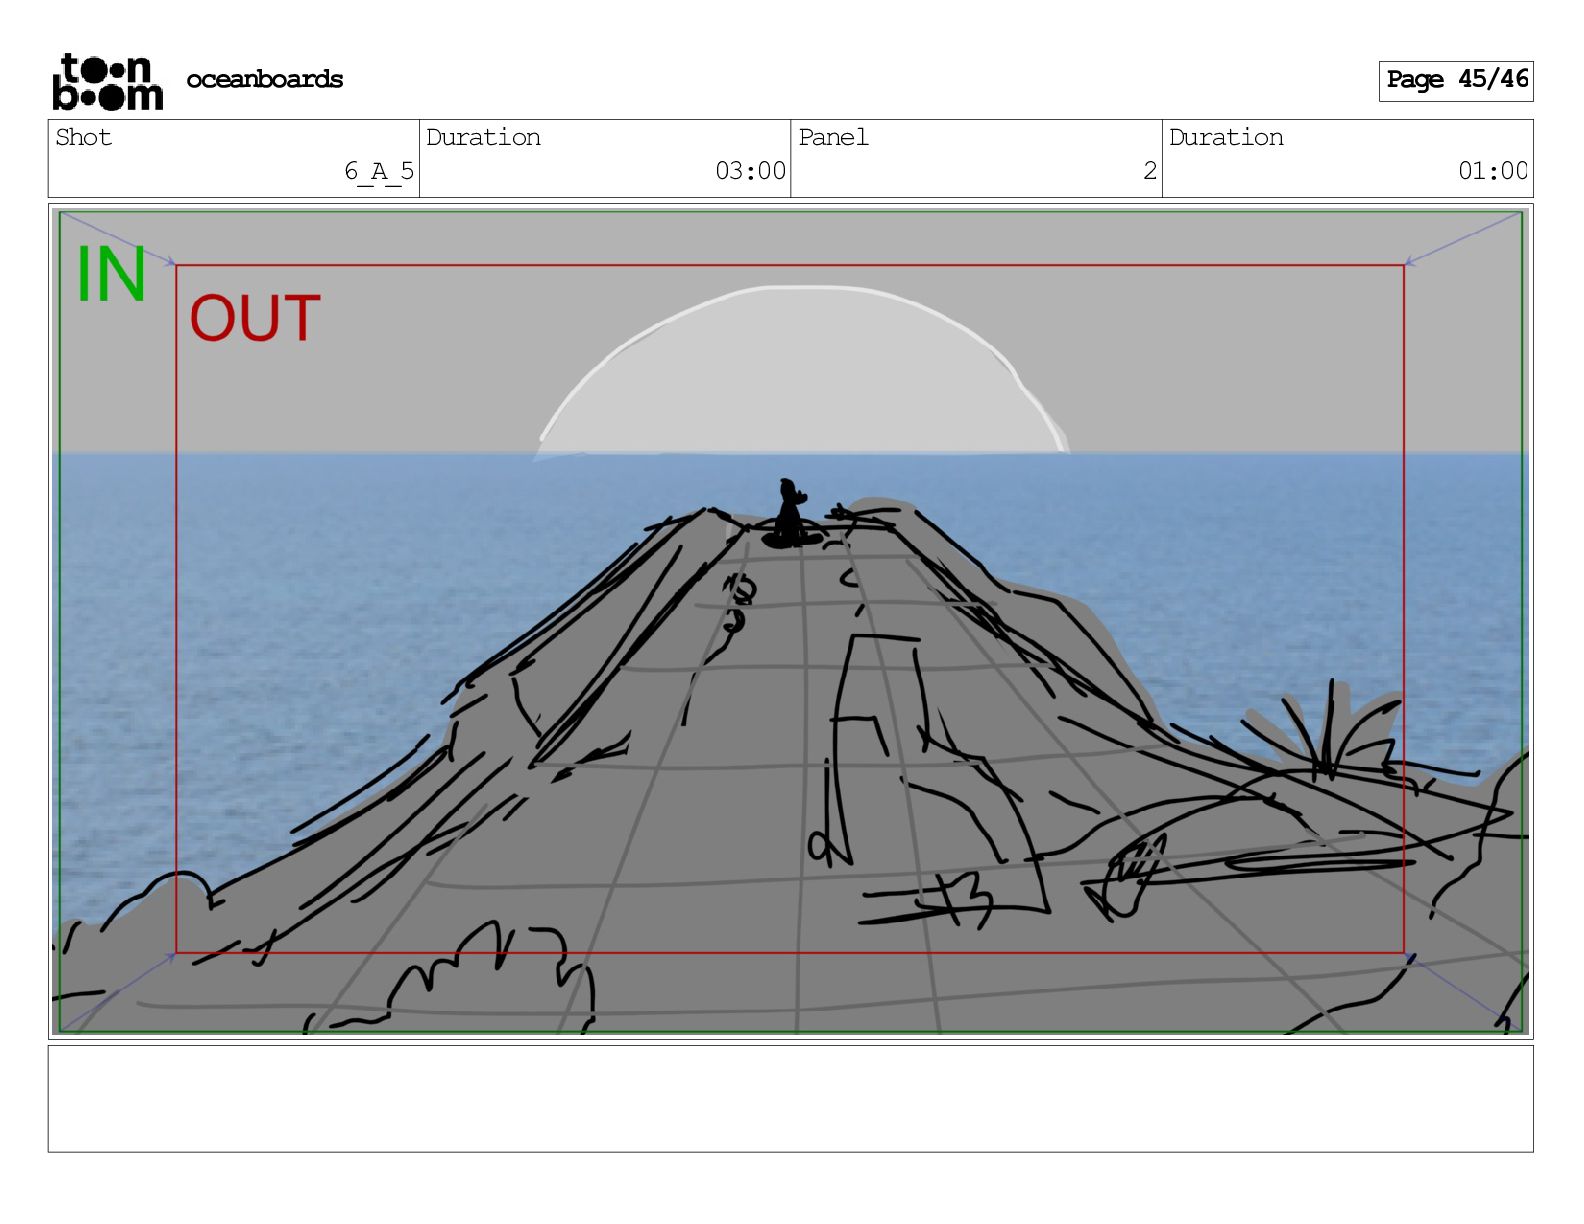
Task: Click the 'Panel' header label
Action: 833,137
